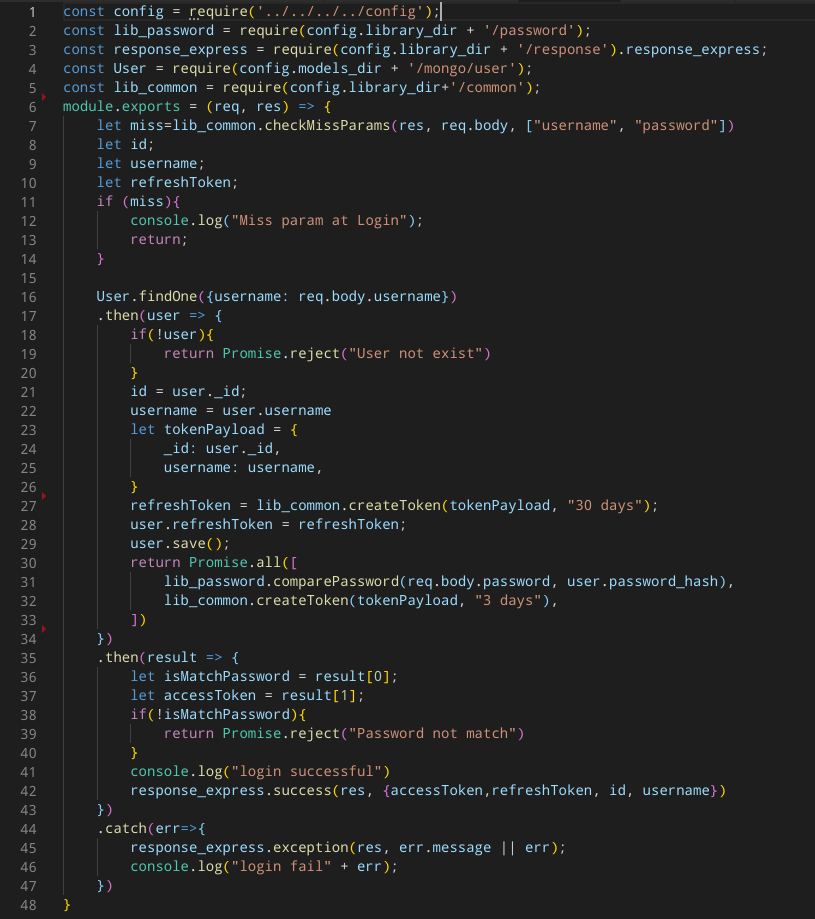Click the red gutter marker below line 5
815x919 pixels.
coord(44,96)
